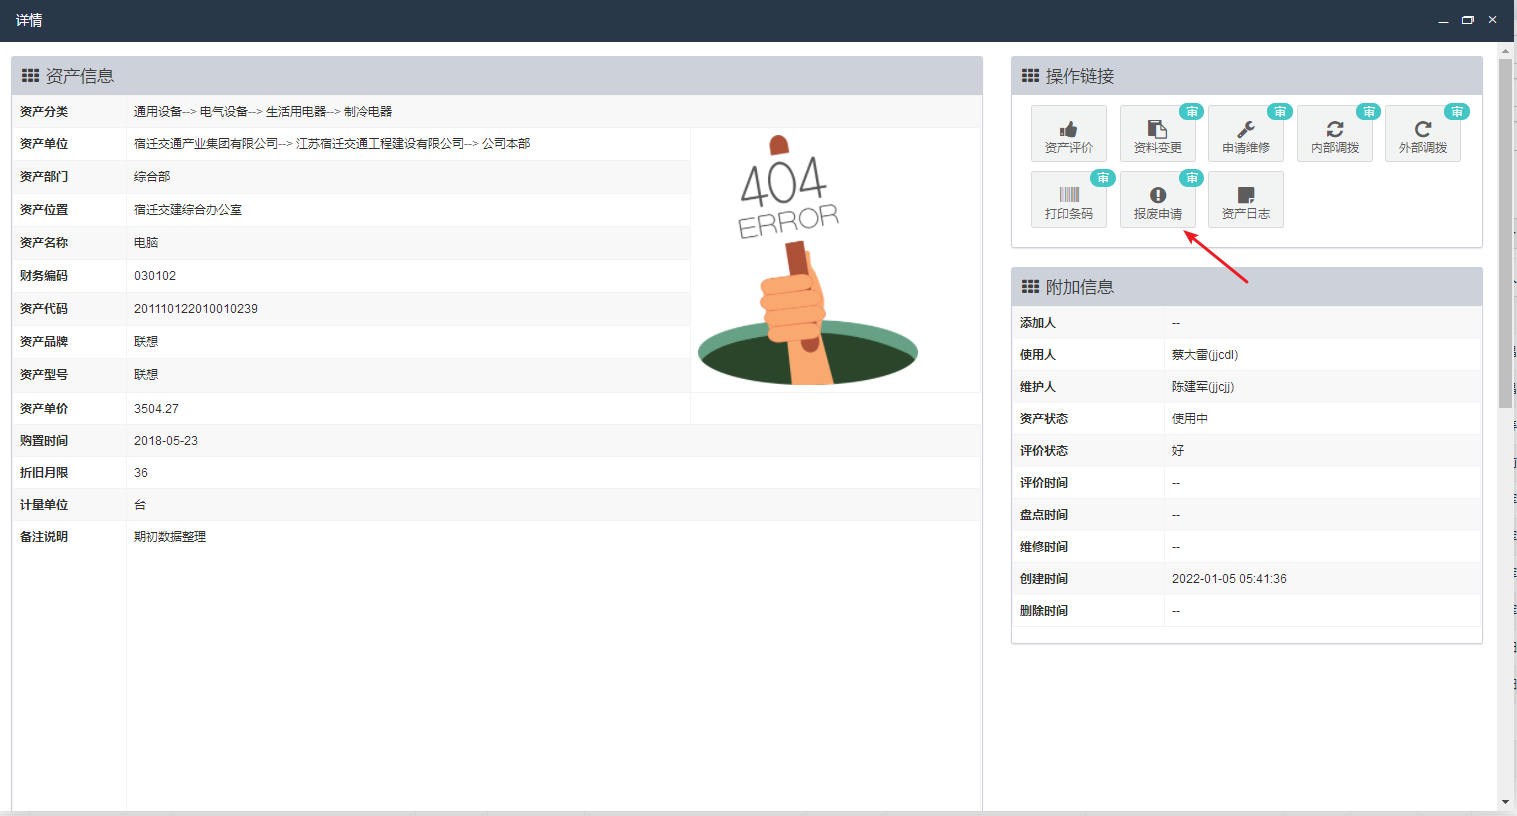Open the 报废申请 scrap request
This screenshot has height=816, width=1517.
click(1157, 200)
